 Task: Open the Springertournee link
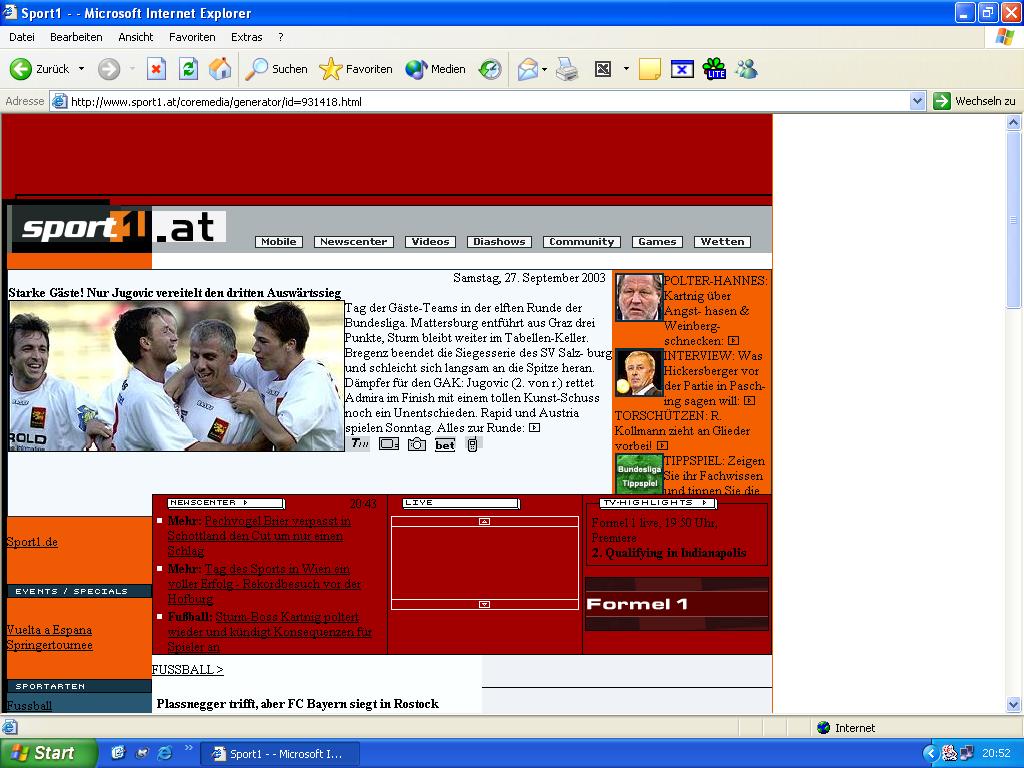coord(50,645)
